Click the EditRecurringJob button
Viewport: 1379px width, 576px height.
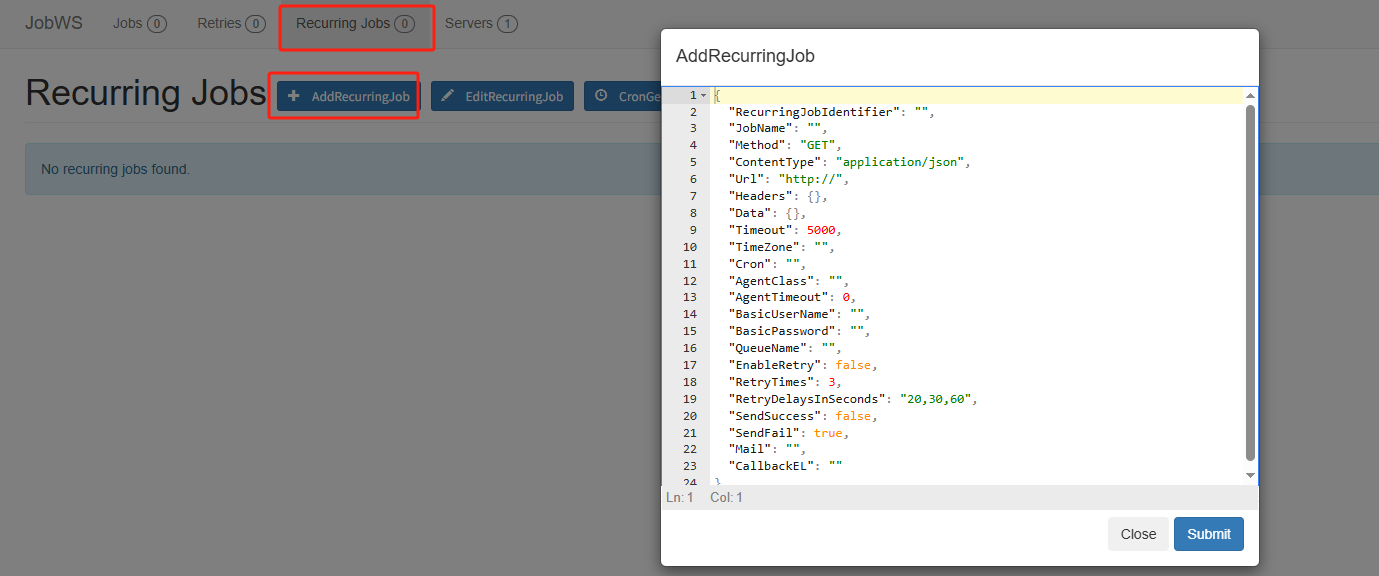[503, 96]
